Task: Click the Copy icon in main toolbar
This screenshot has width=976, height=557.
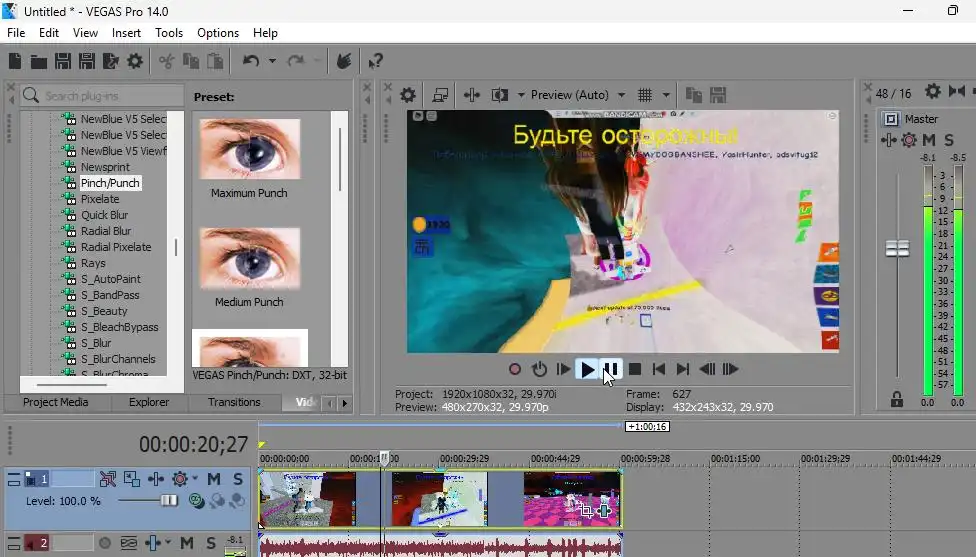Action: [x=190, y=61]
